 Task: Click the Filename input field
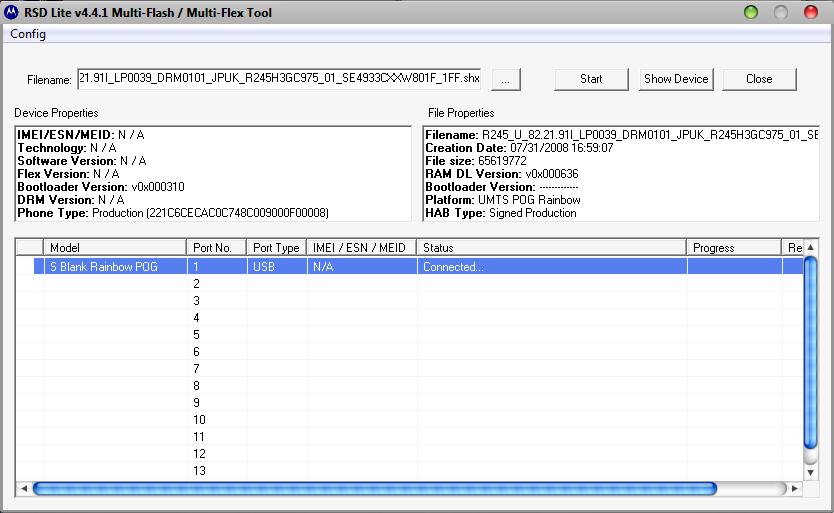click(279, 78)
